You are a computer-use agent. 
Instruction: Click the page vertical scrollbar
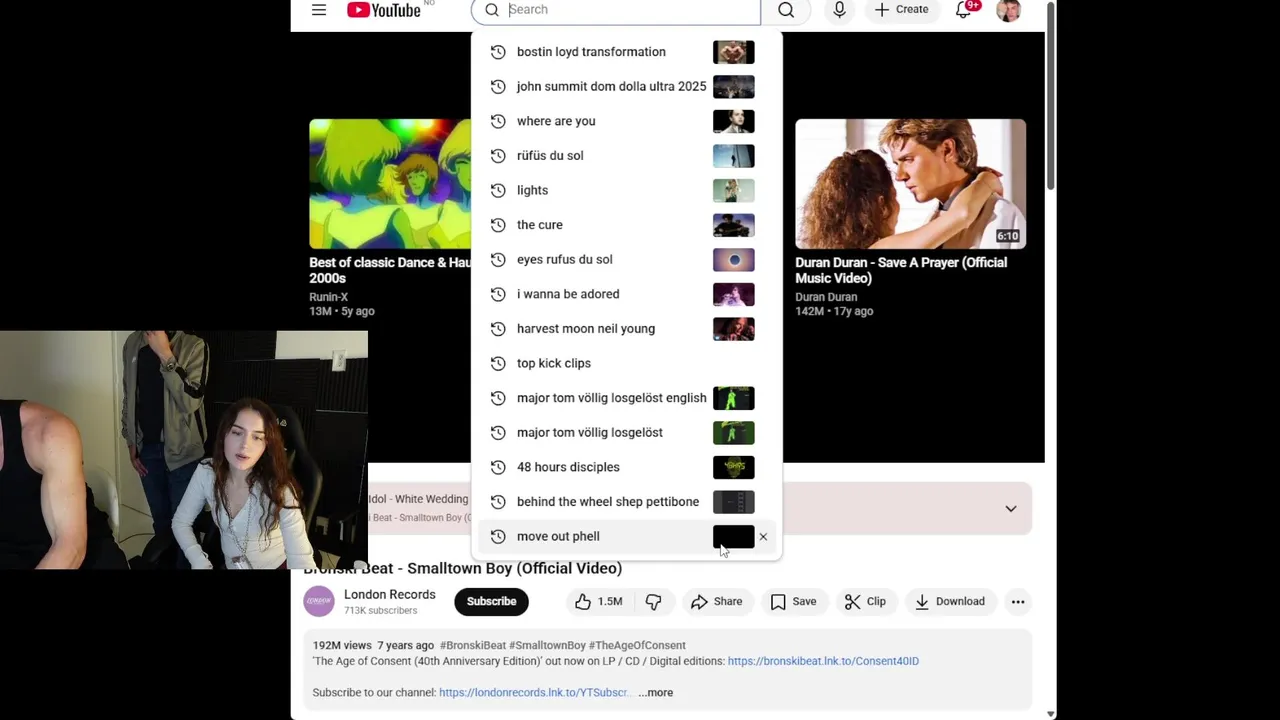click(x=1050, y=95)
